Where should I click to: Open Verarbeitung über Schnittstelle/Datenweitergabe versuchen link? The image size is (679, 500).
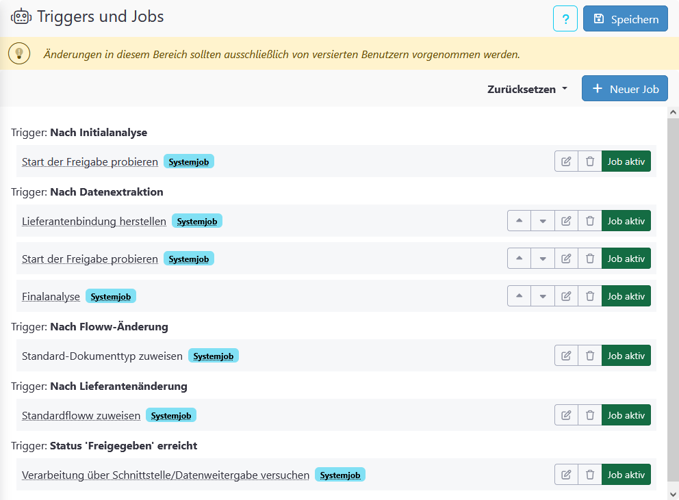(x=165, y=476)
